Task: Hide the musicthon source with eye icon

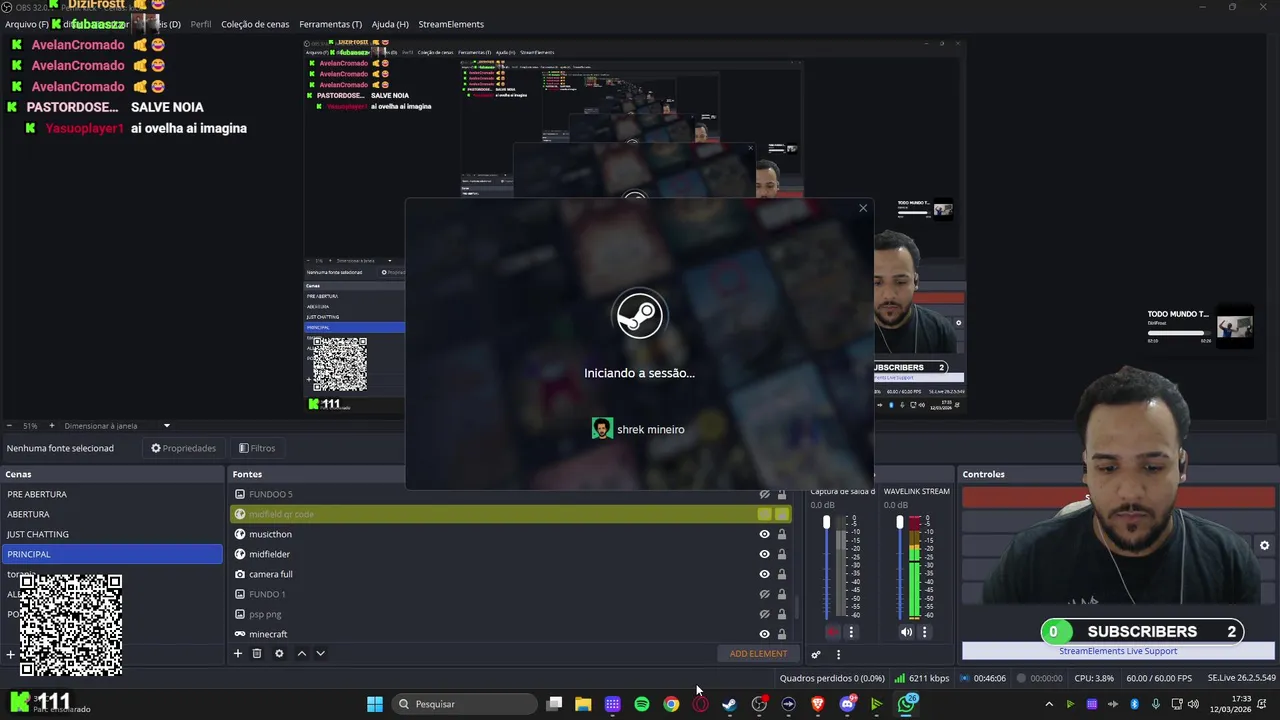Action: tap(764, 534)
